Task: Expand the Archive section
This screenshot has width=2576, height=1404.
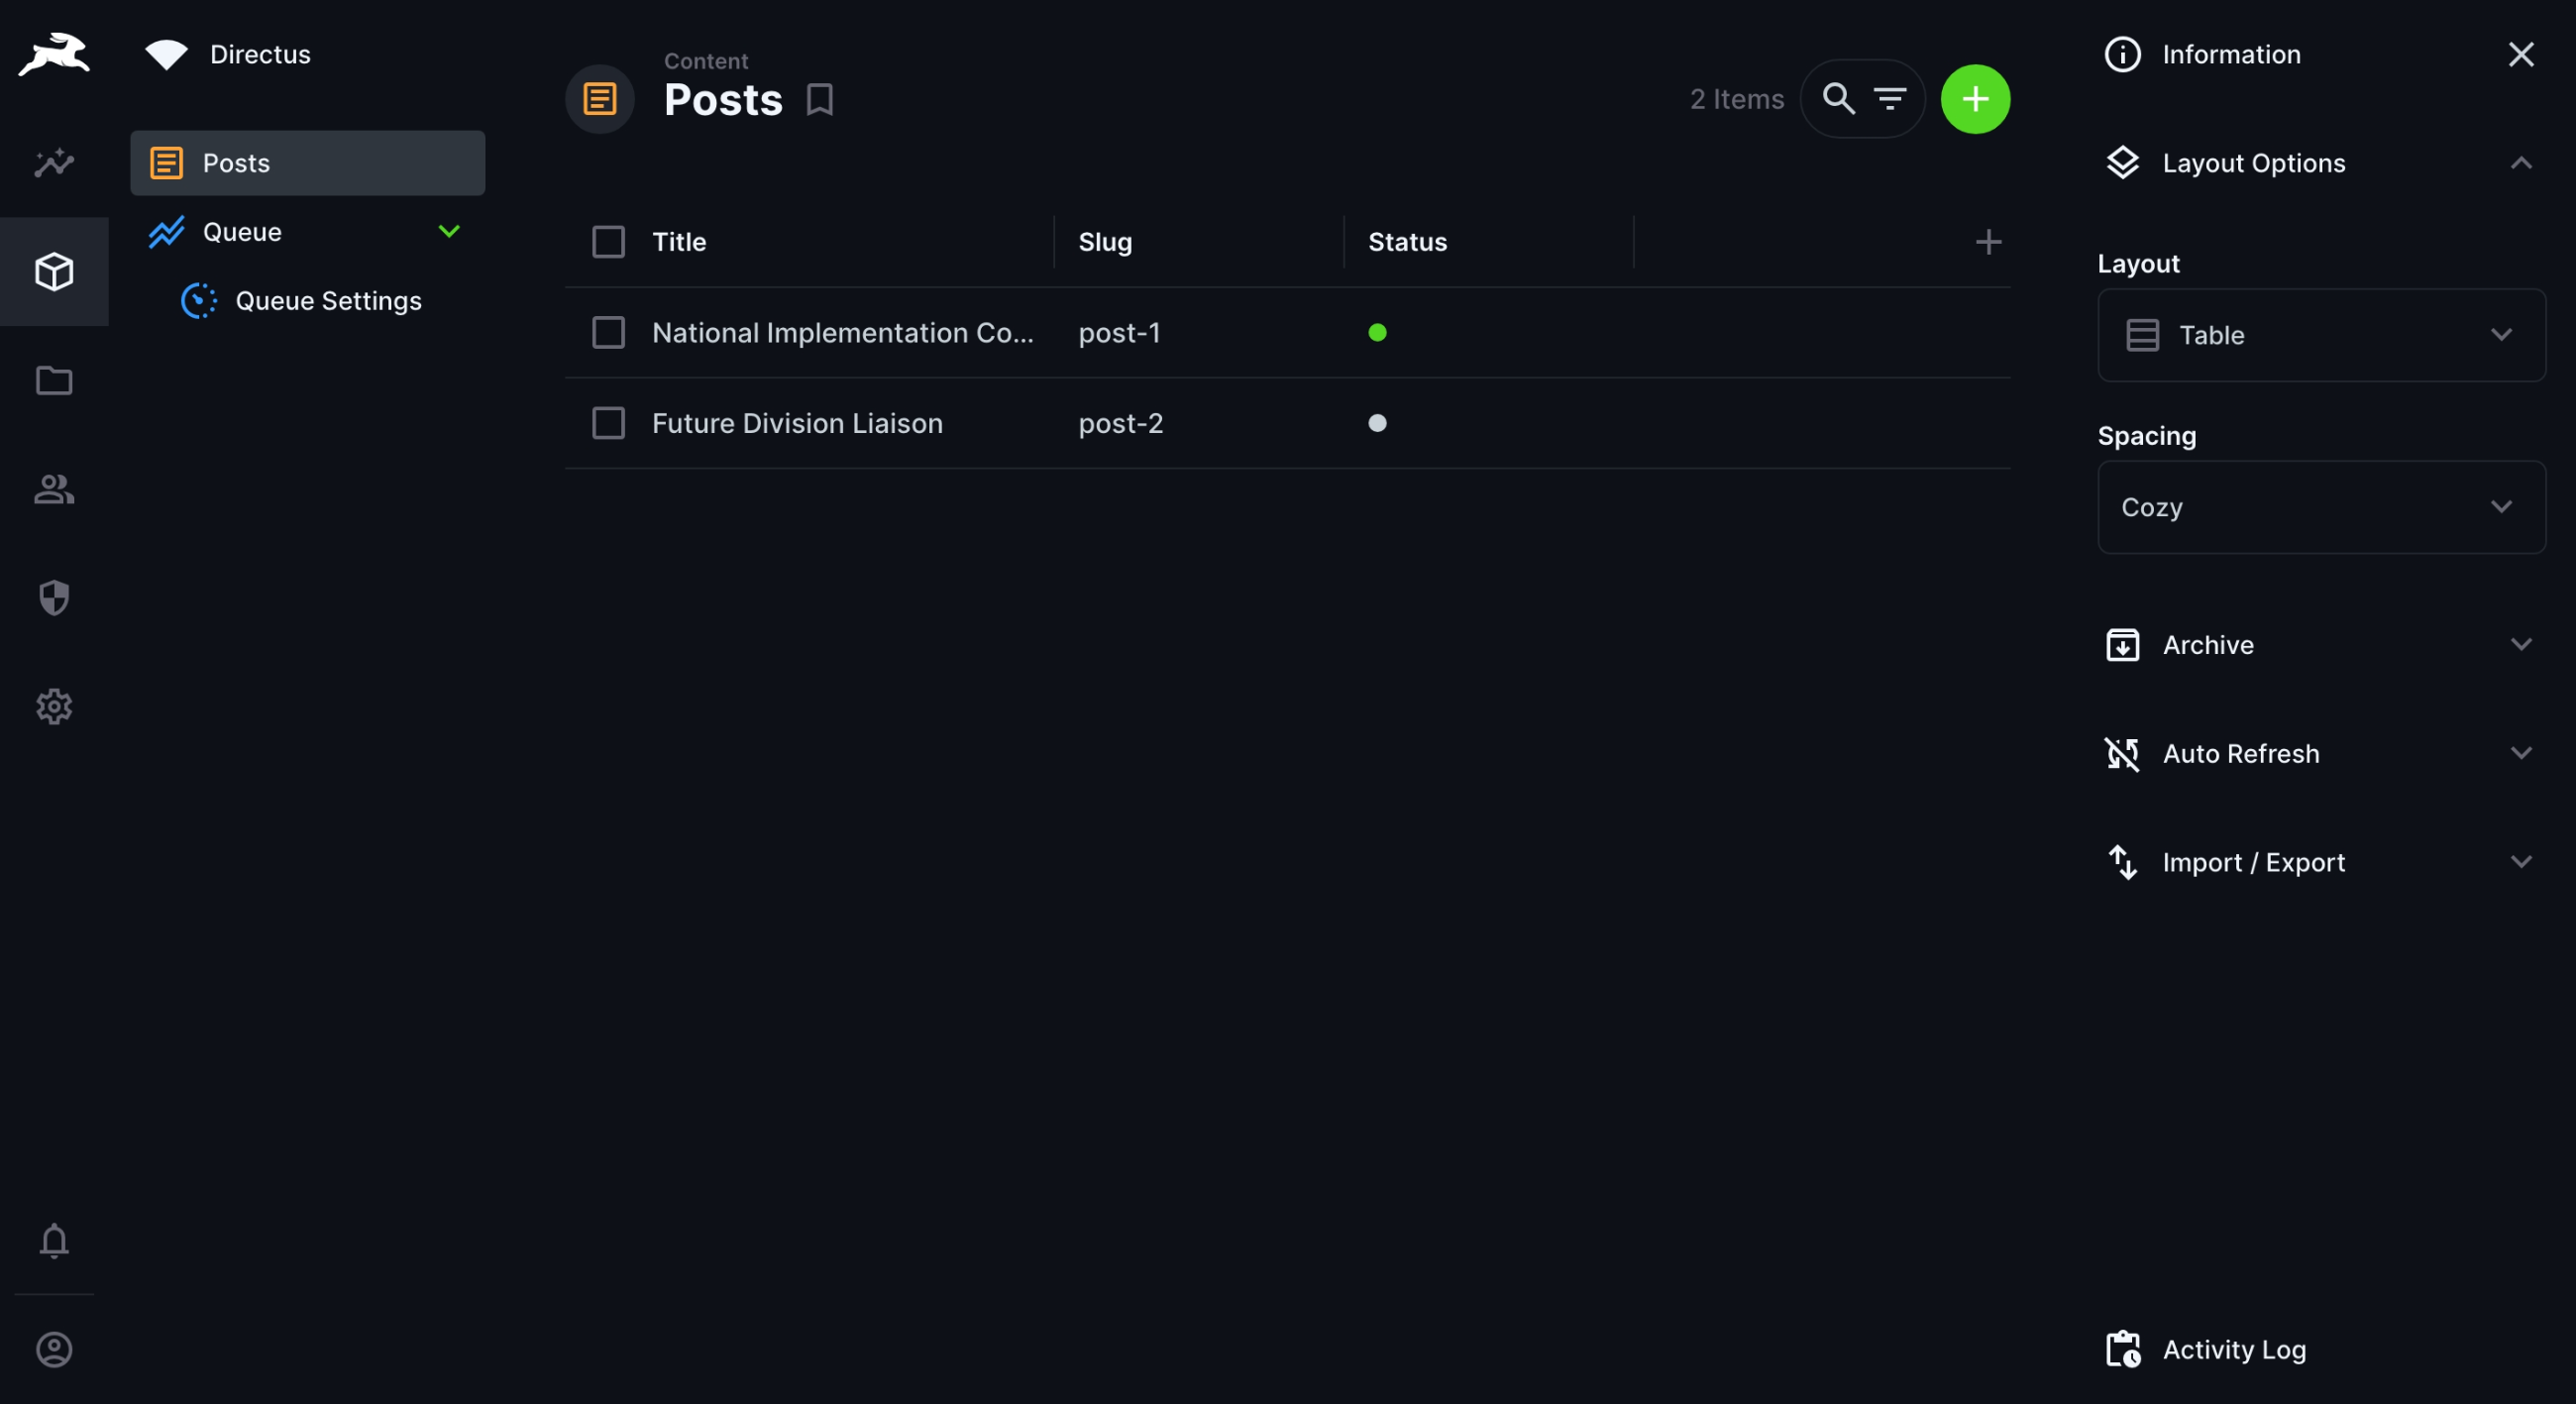Action: click(x=2320, y=645)
